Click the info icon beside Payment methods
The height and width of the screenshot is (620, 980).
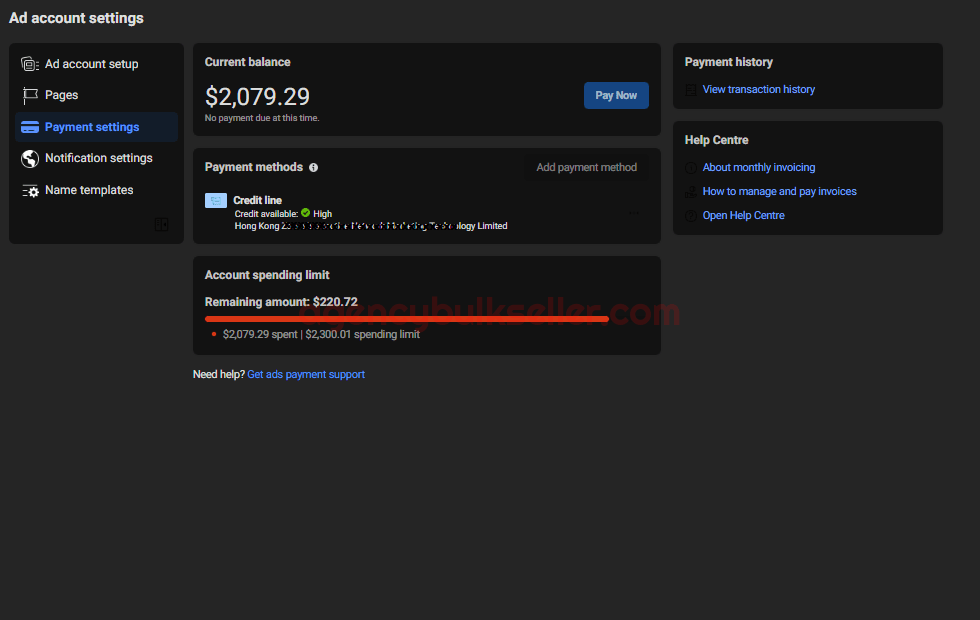coord(313,168)
